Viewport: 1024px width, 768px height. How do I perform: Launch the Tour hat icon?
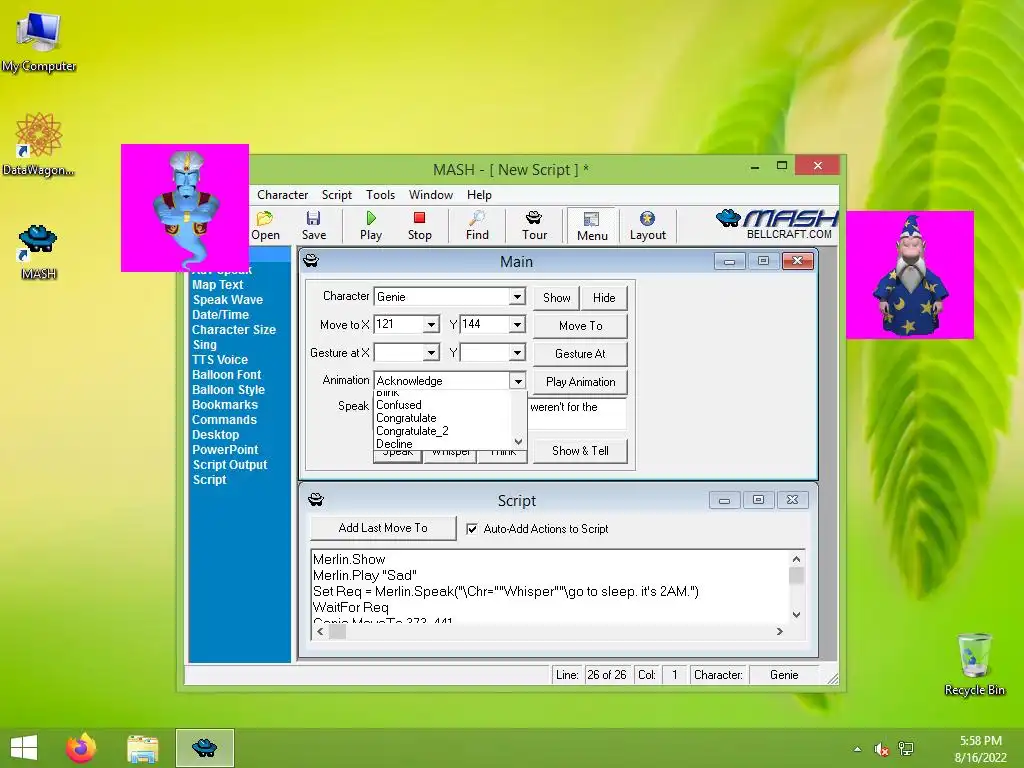534,225
